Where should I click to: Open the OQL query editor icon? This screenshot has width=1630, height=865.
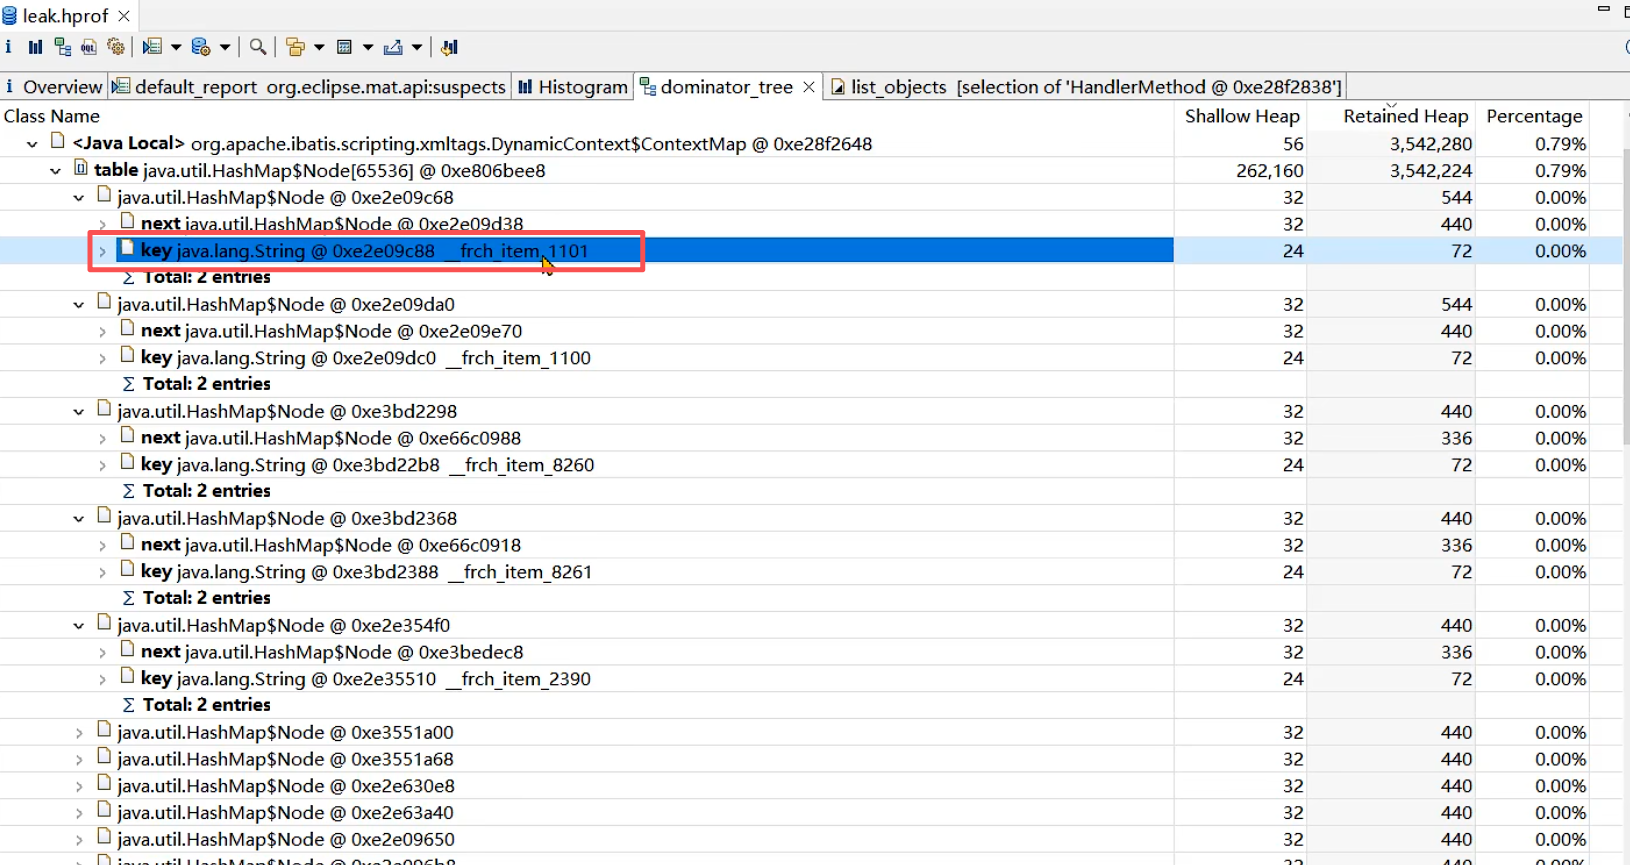pos(89,47)
